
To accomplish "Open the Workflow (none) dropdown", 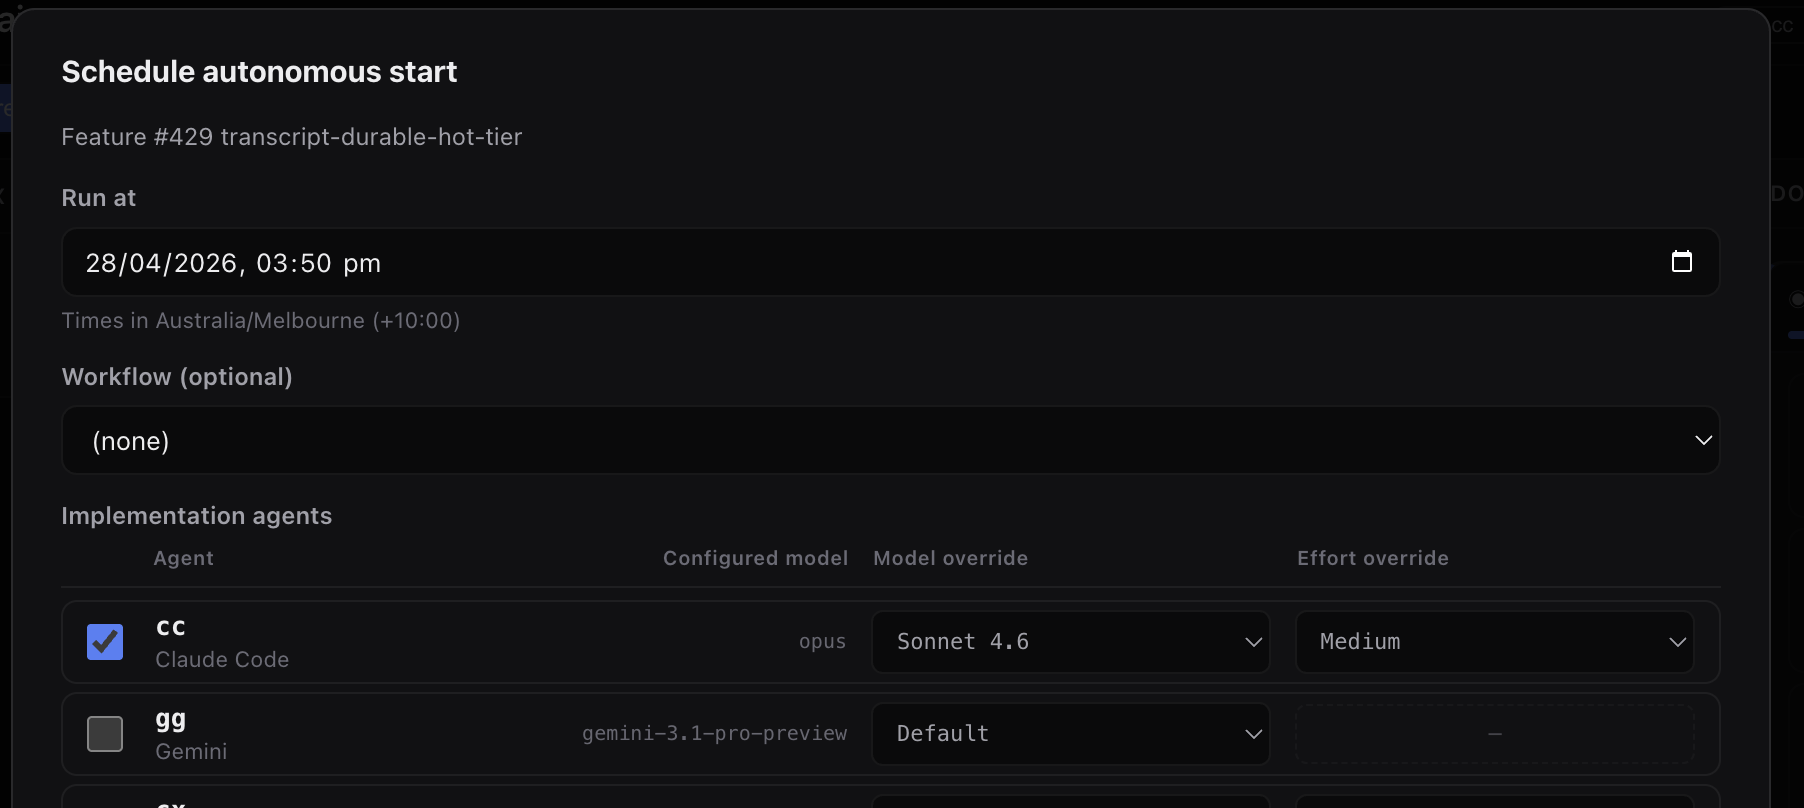I will pos(890,441).
